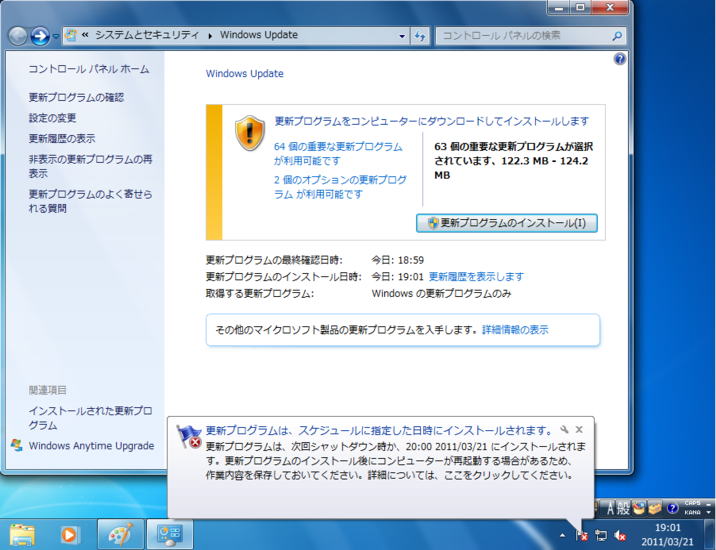
Task: Open インストールされた更新プログラム link
Action: (x=90, y=418)
